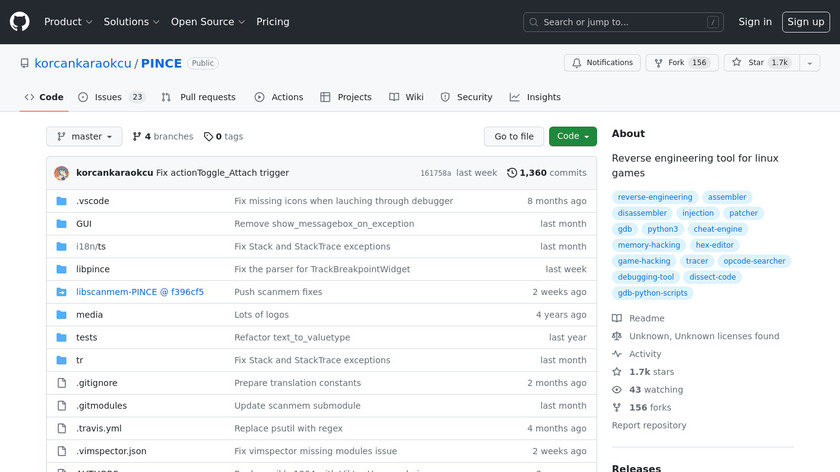Switch to the Insights tab
The image size is (840, 472).
(x=535, y=97)
